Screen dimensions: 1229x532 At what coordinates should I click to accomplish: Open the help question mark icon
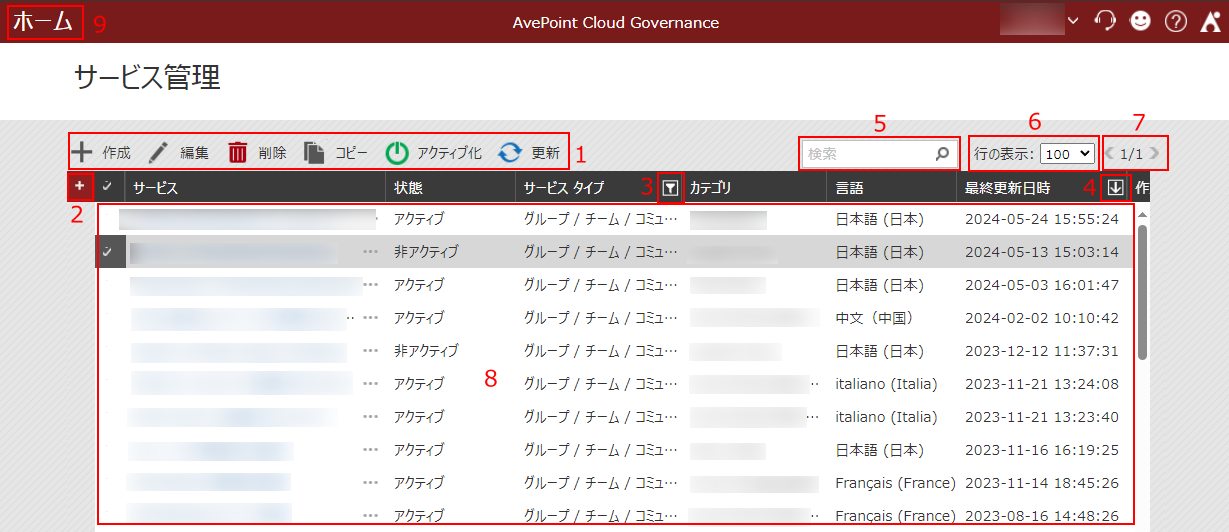(1176, 21)
